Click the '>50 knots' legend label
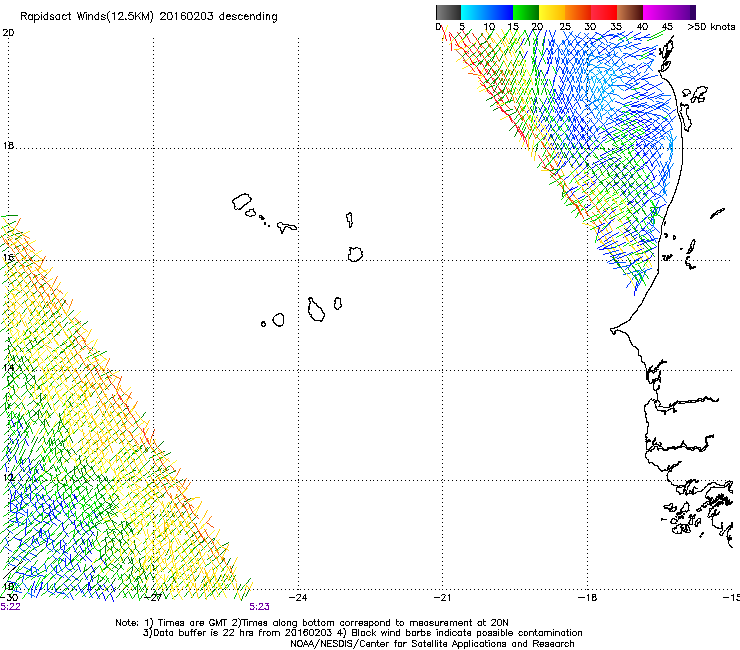The height and width of the screenshot is (650, 740). pos(711,27)
